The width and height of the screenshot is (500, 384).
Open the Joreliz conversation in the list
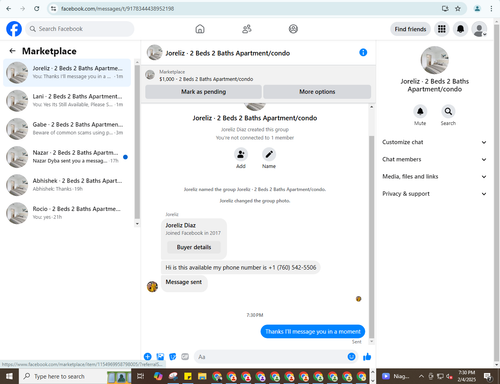67,72
